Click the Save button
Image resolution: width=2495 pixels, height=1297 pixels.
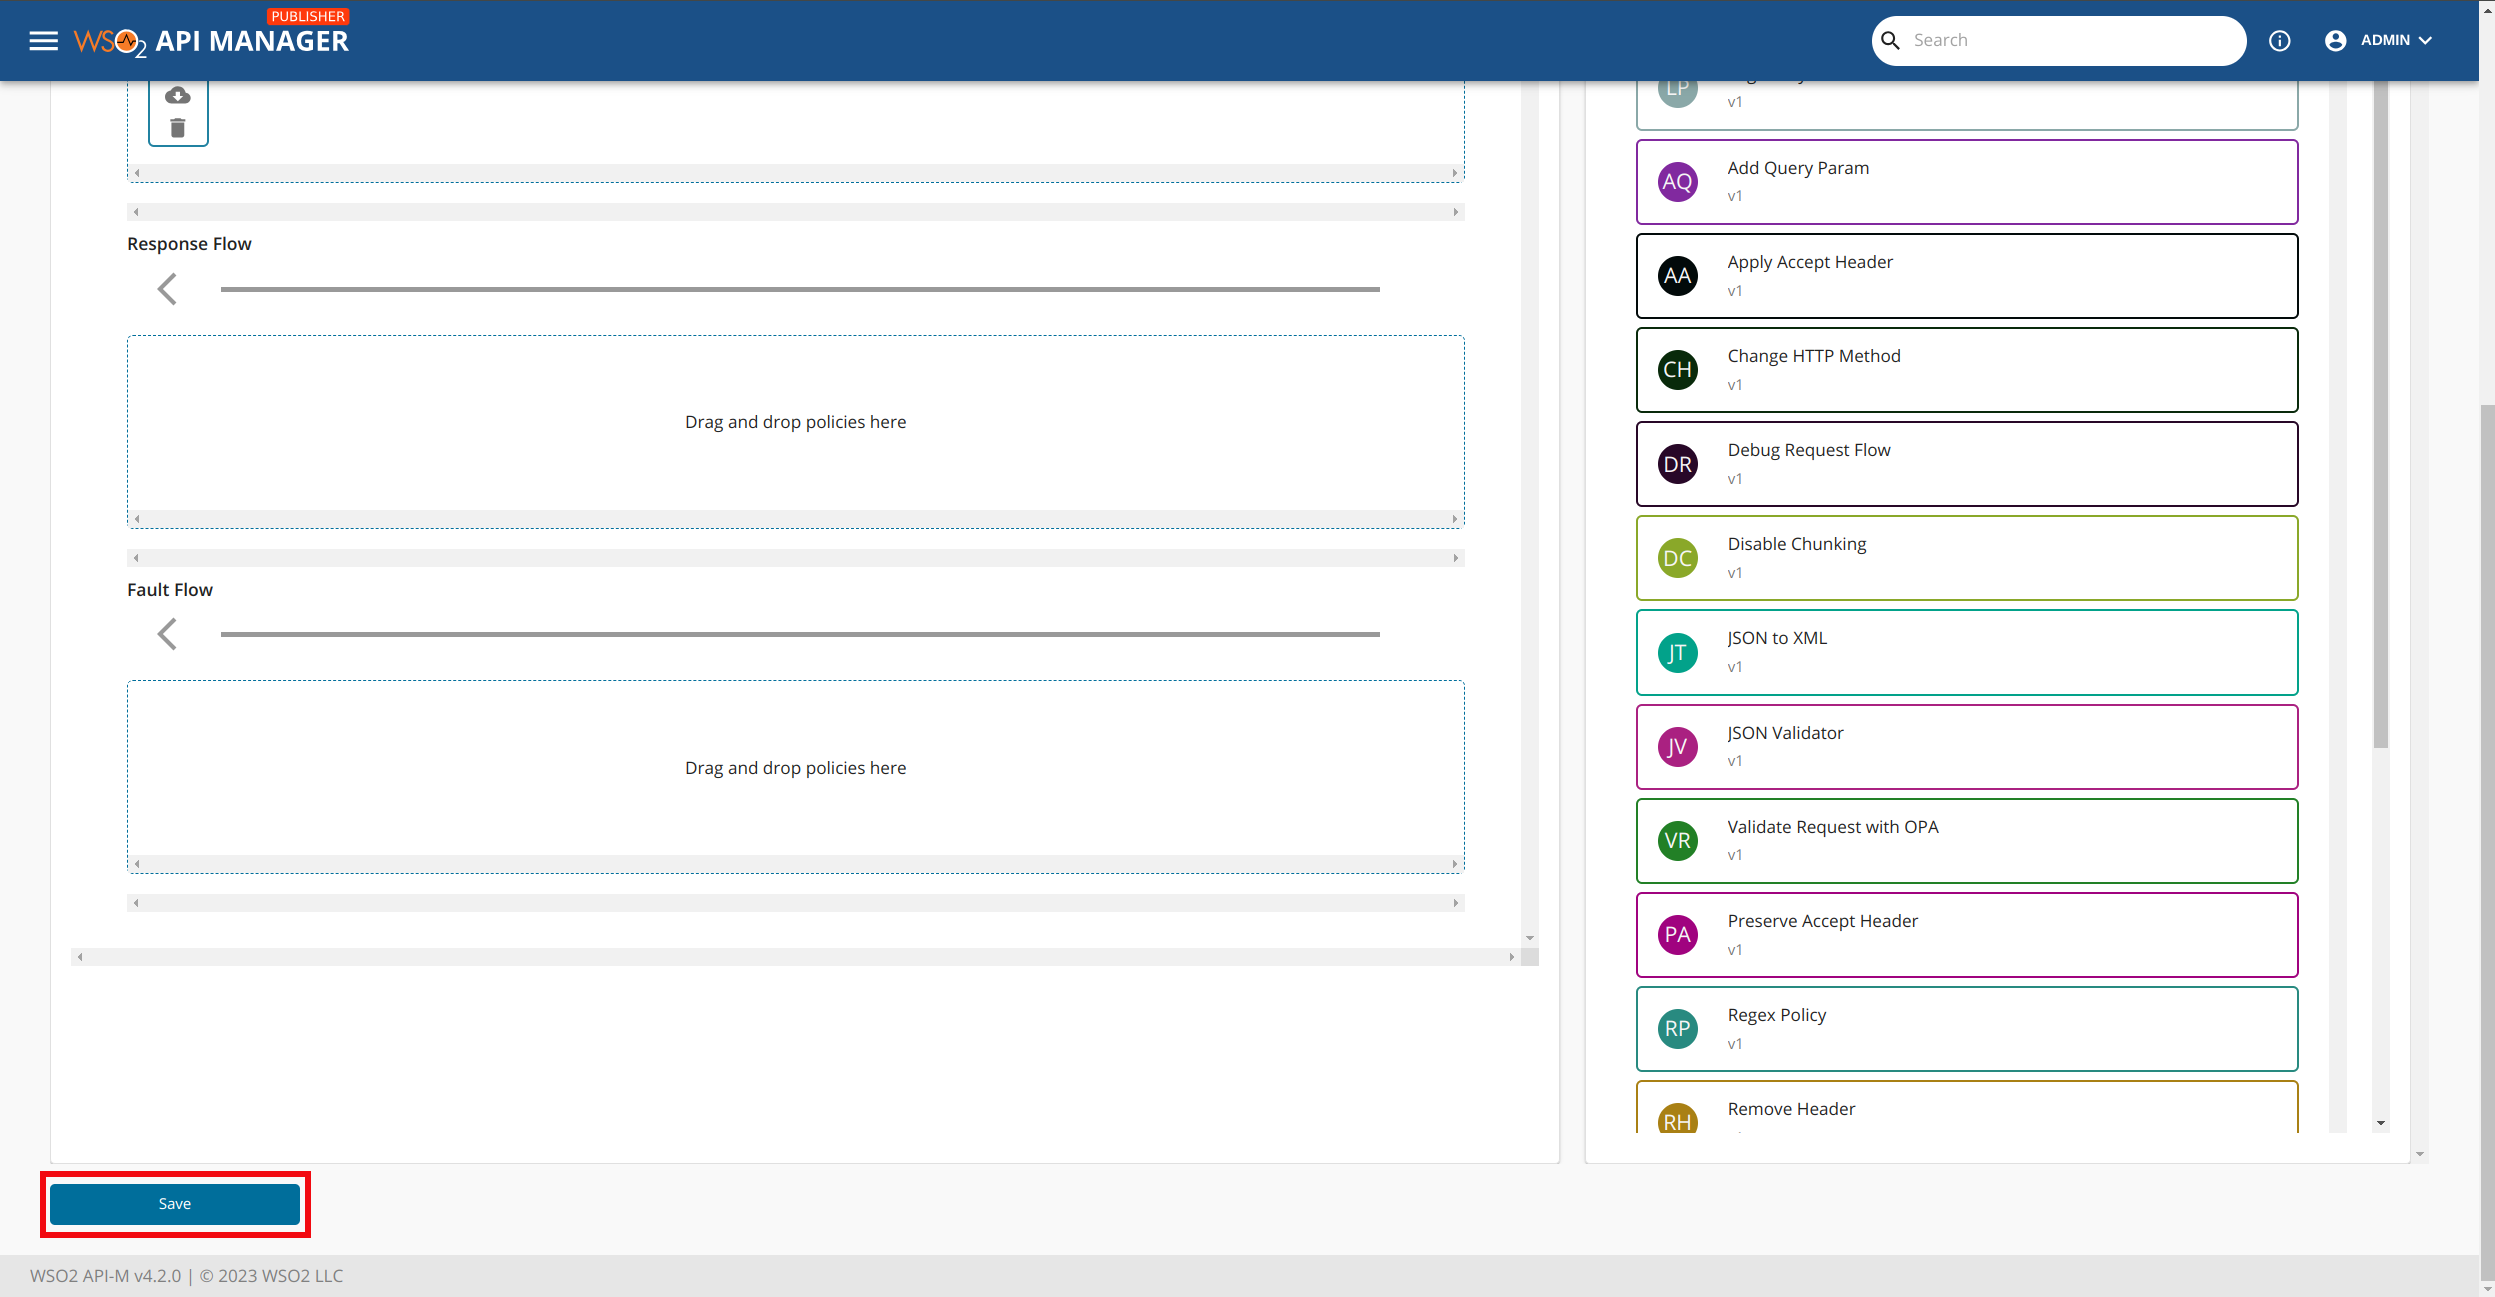(175, 1203)
